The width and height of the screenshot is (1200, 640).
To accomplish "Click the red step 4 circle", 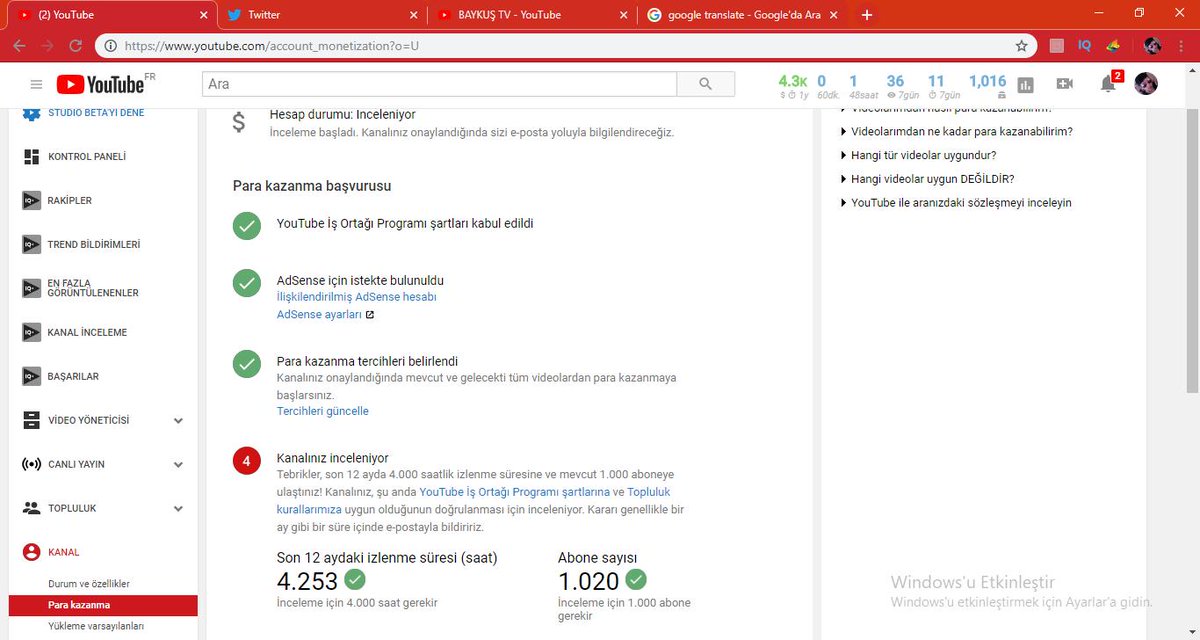I will coord(247,462).
